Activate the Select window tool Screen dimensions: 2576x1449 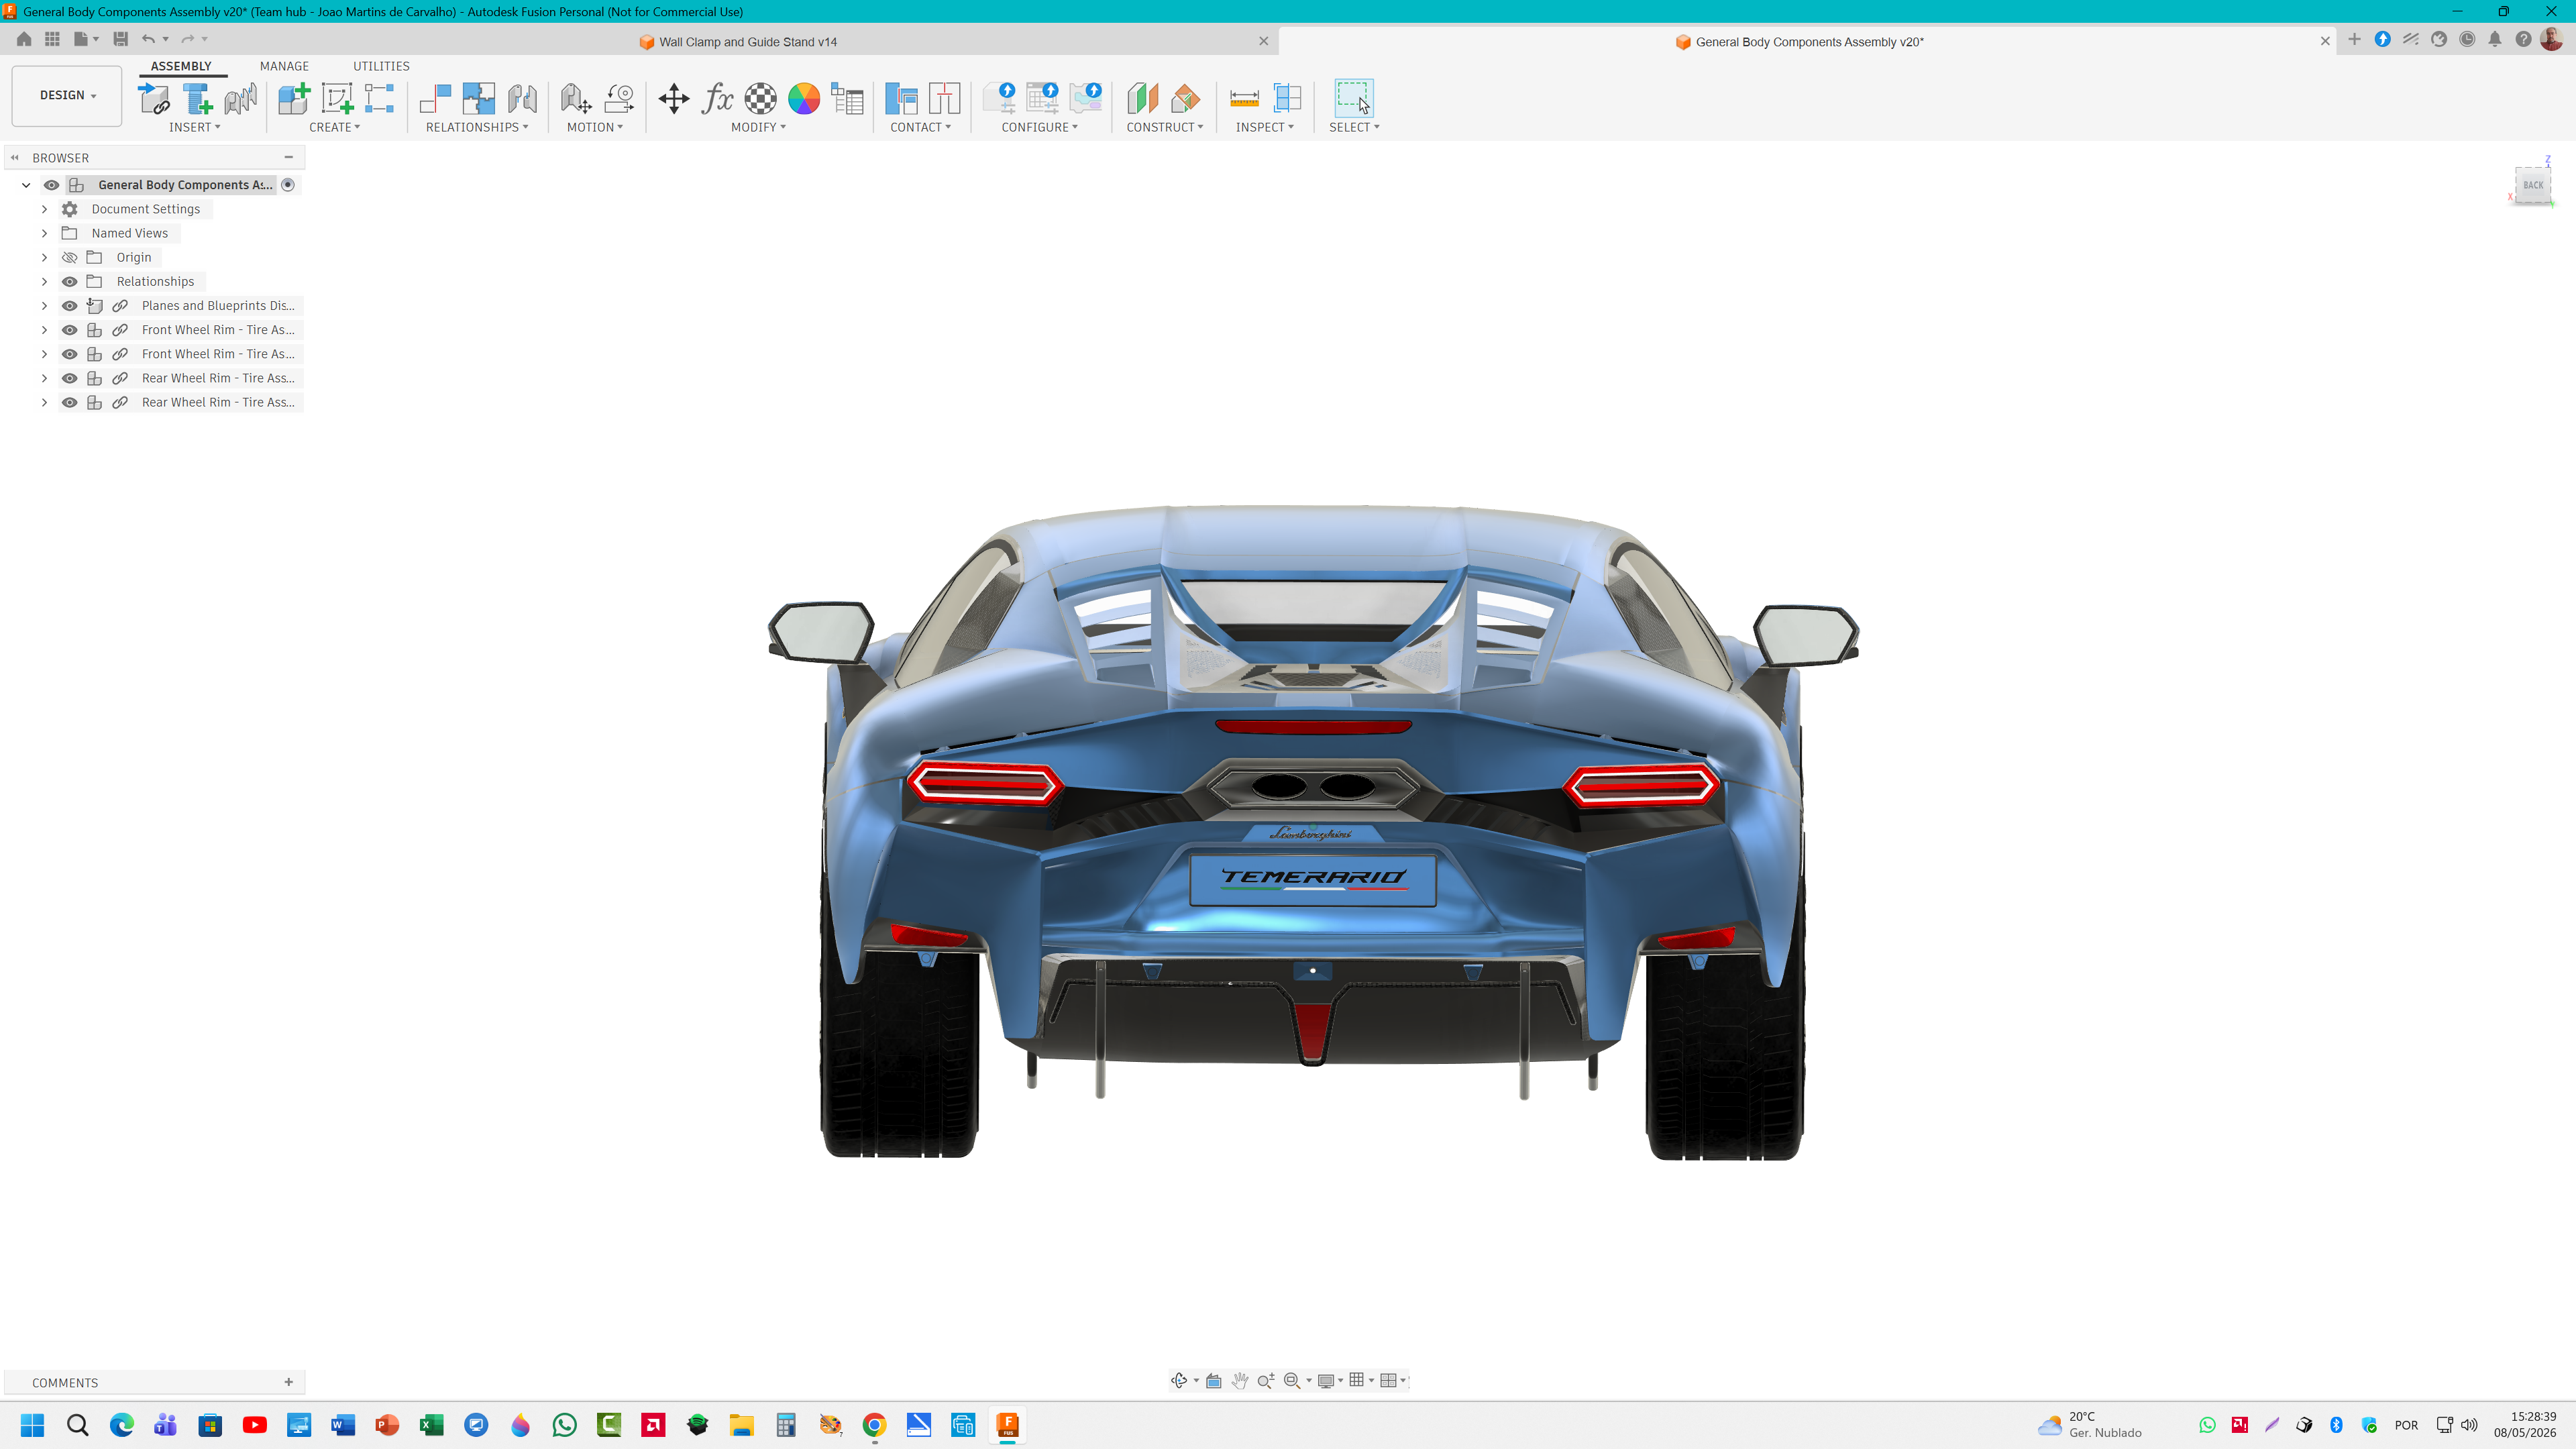pos(1354,98)
